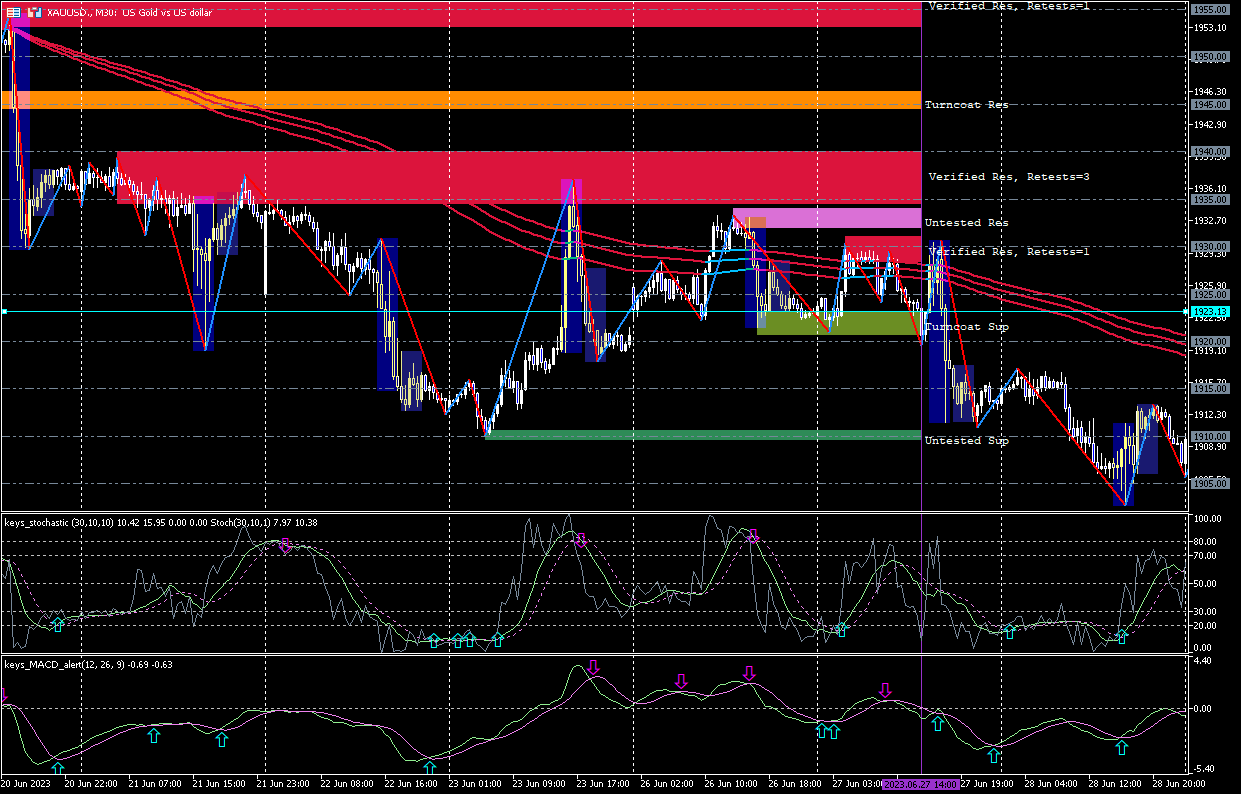Click the MACD scale value -5.40
The height and width of the screenshot is (794, 1241).
point(1205,768)
